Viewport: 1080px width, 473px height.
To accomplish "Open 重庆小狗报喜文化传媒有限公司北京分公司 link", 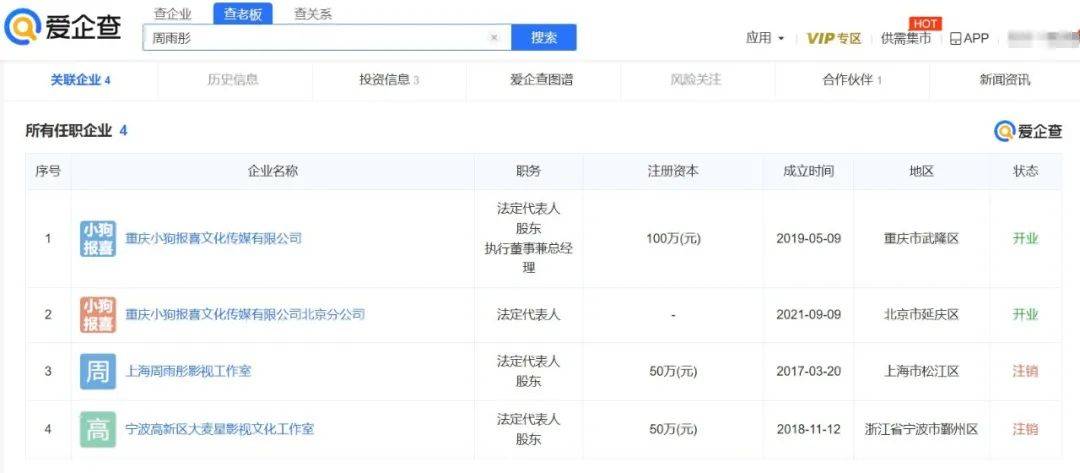I will pyautogui.click(x=245, y=315).
